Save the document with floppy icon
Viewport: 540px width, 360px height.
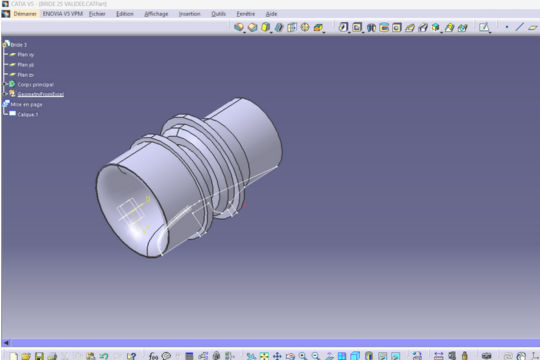click(x=39, y=356)
